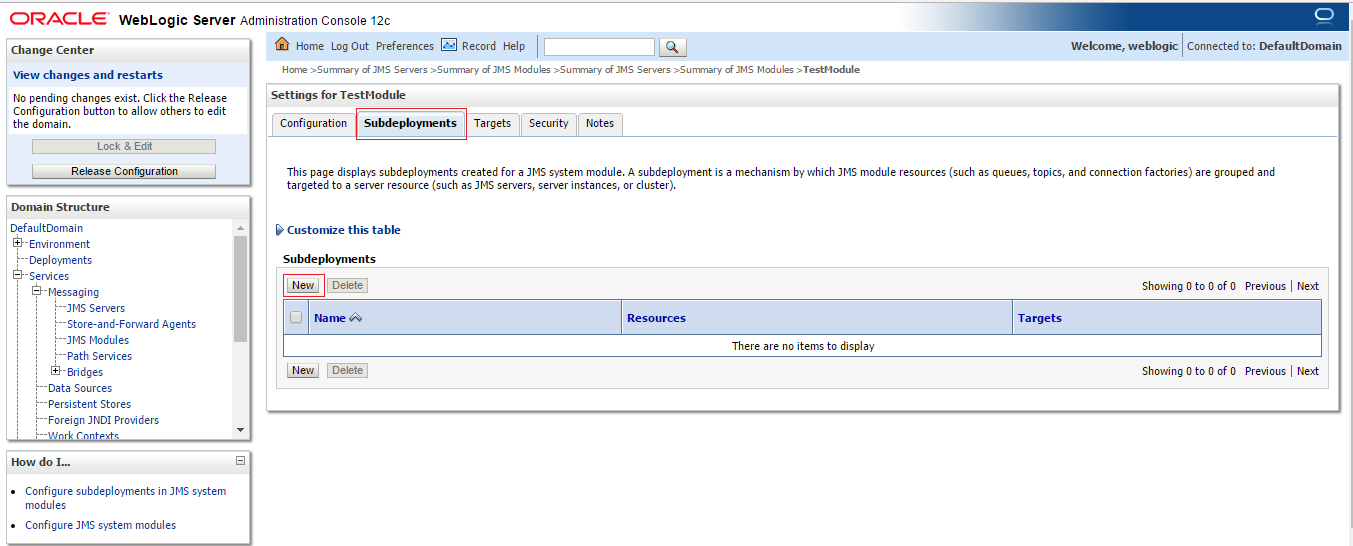Screen dimensions: 1353x546
Task: Click the Oracle 'O' icon at top right
Action: 1325,14
